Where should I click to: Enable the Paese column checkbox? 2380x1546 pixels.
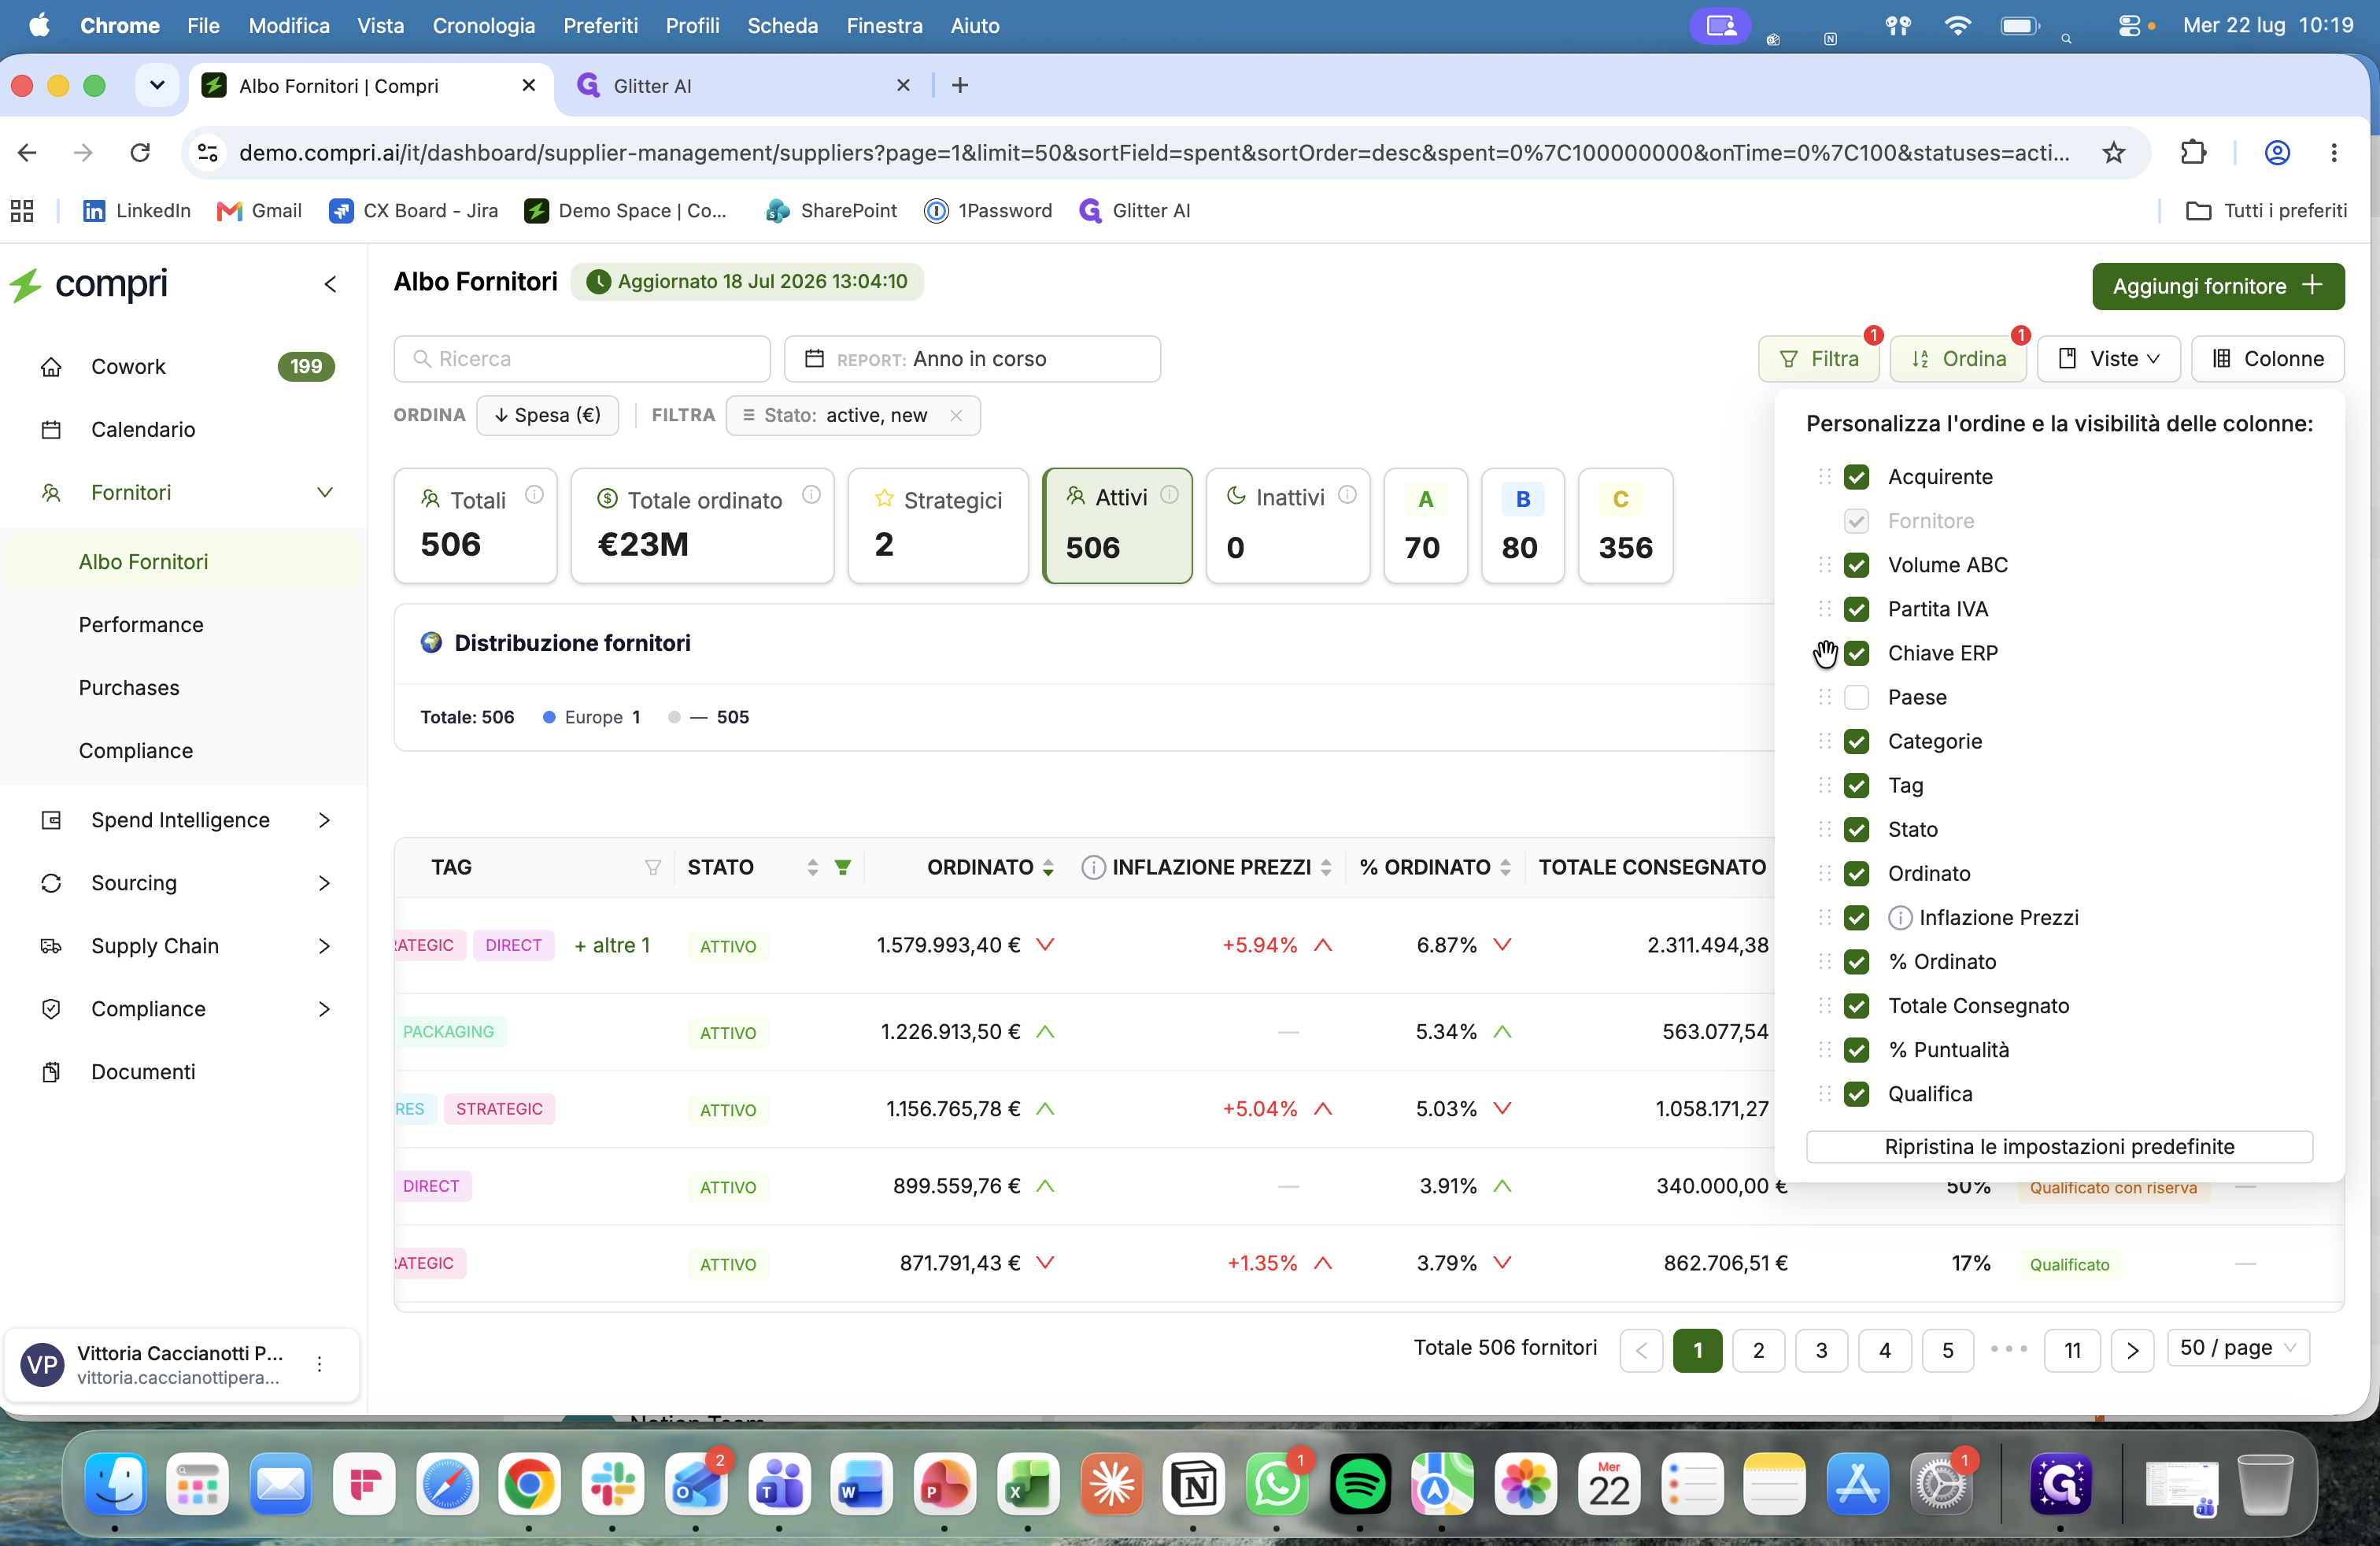[x=1856, y=697]
